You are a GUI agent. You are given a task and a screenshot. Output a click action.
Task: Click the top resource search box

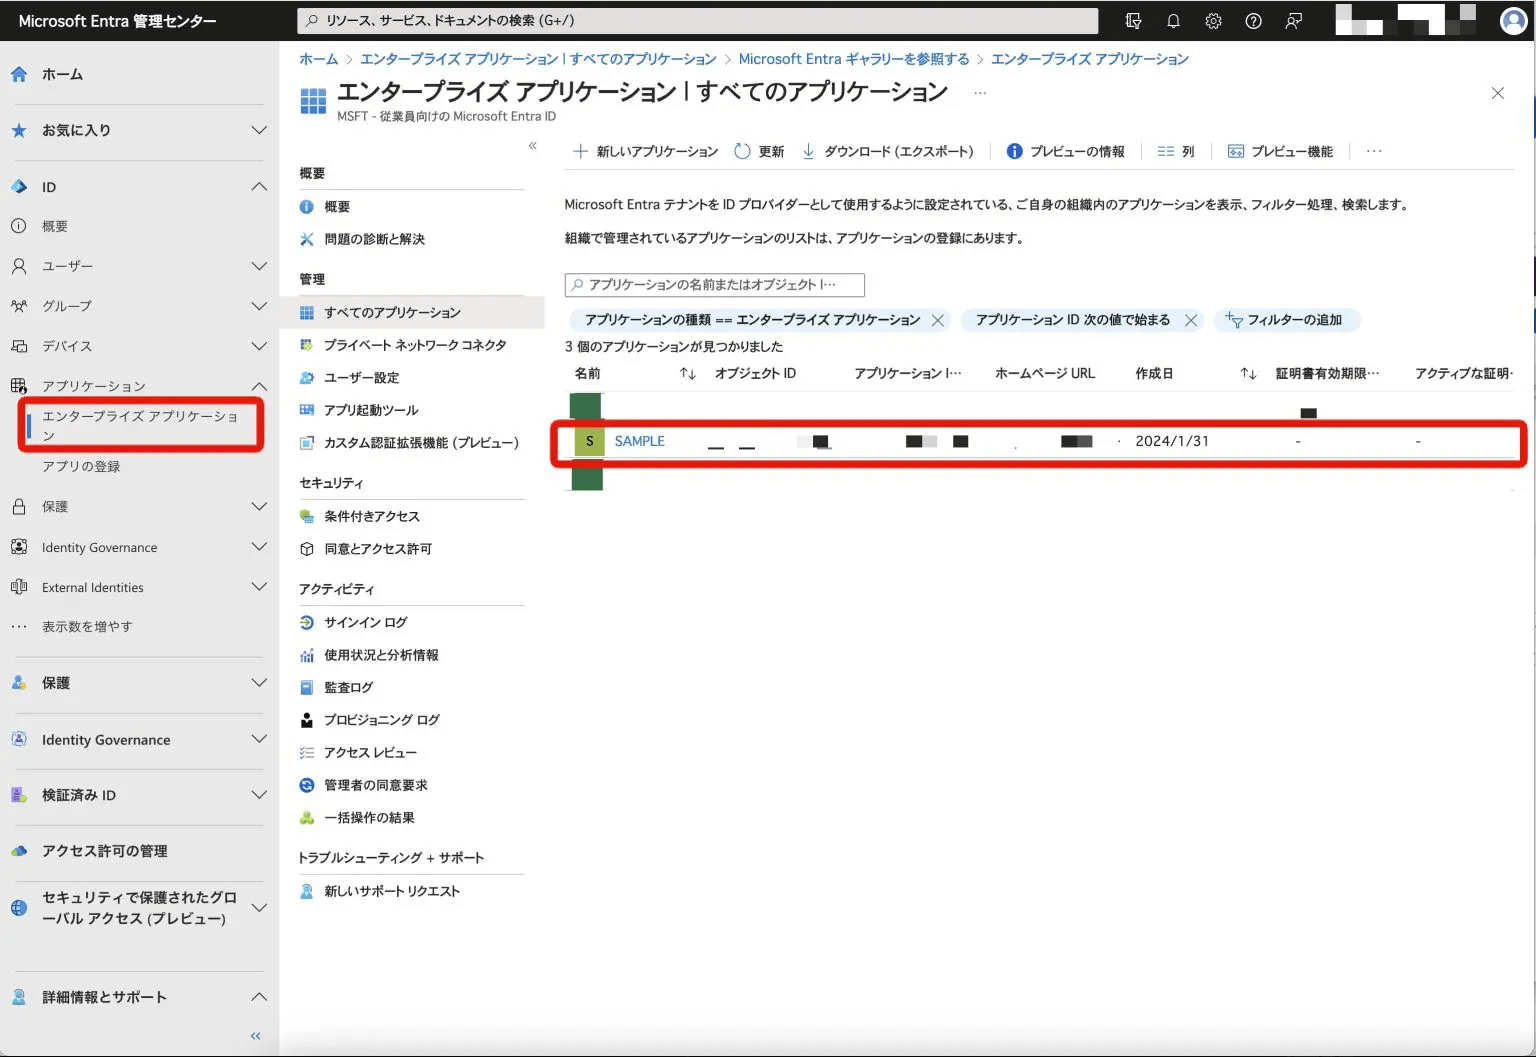coord(698,21)
